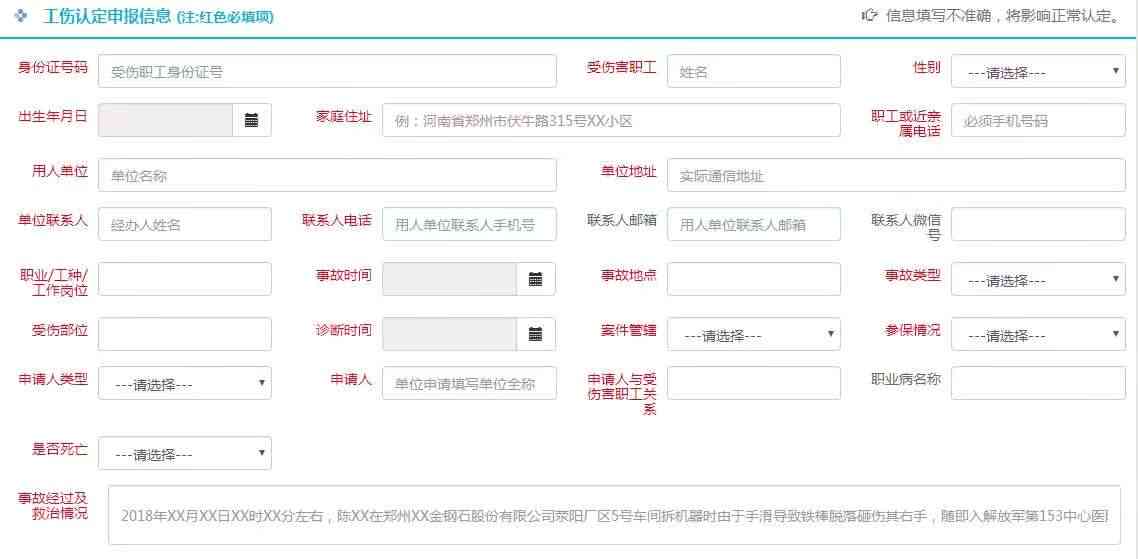Image resolution: width=1138 pixels, height=559 pixels.
Task: Open the 申请人类型 dropdown
Action: pos(185,383)
